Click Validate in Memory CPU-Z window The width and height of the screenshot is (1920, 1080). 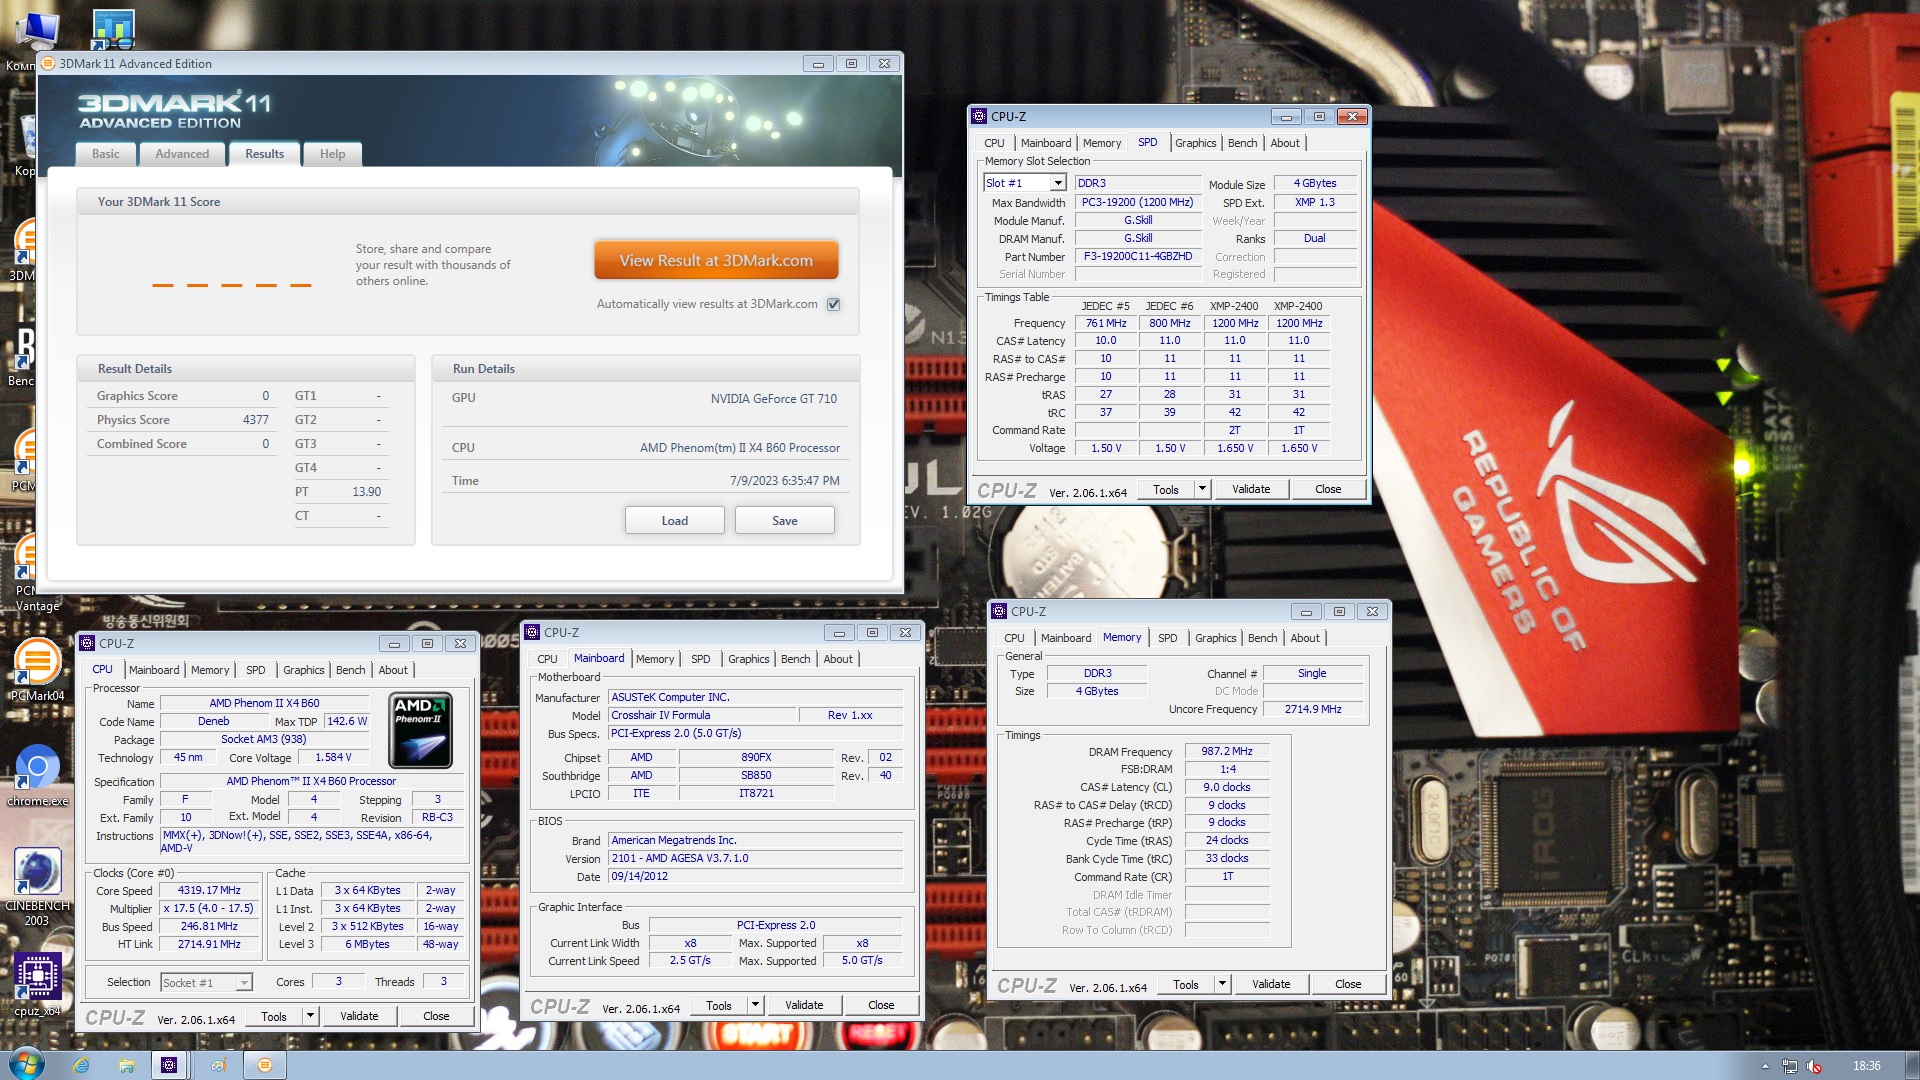coord(1271,984)
